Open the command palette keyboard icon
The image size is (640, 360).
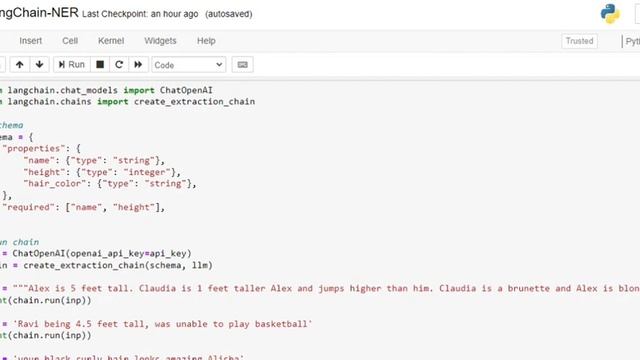(242, 64)
